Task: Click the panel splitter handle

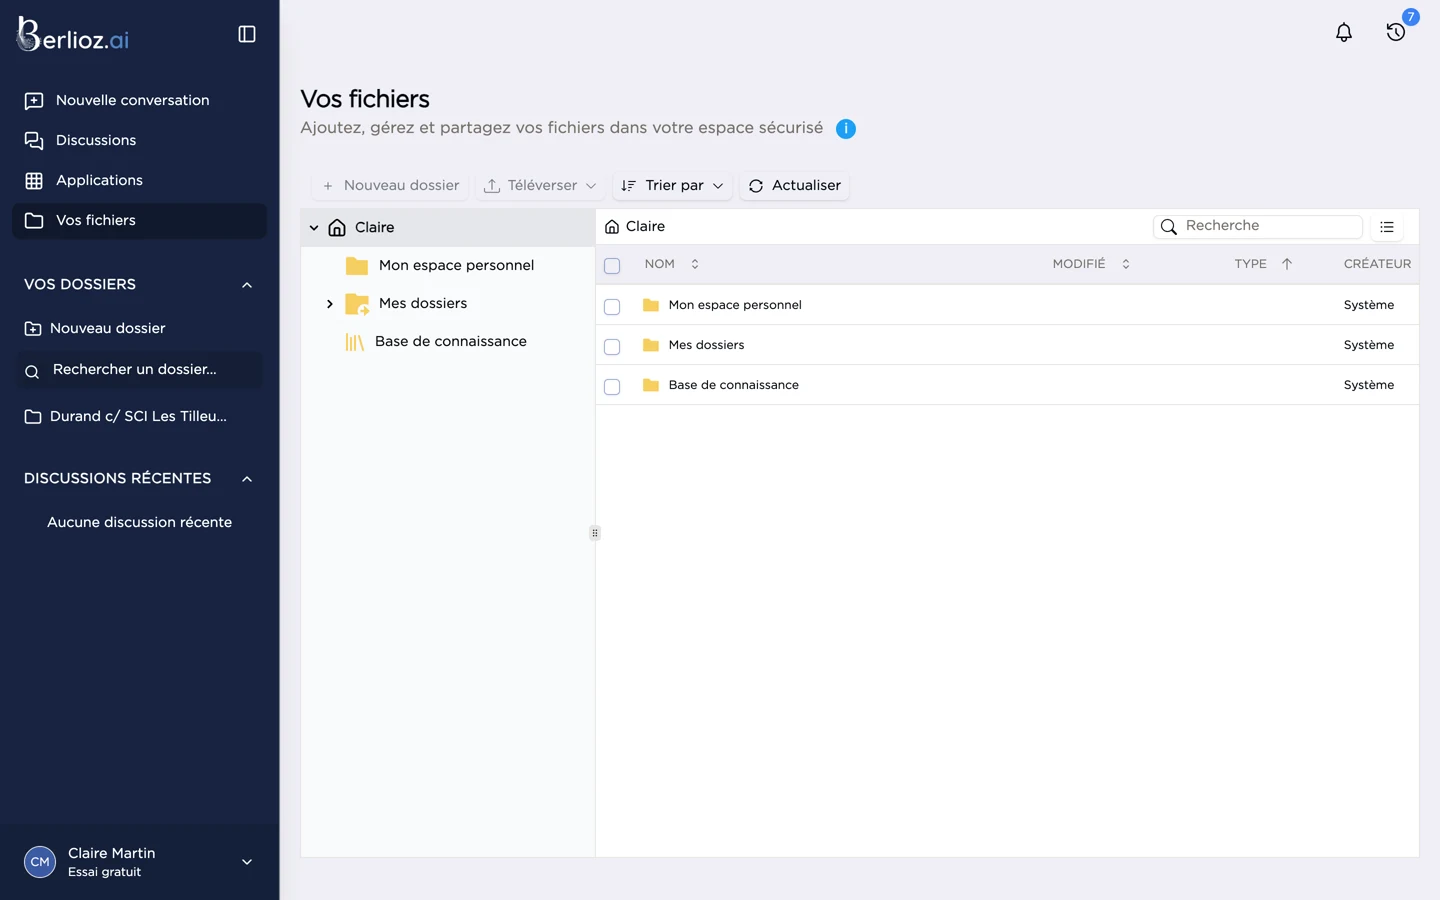Action: click(595, 533)
